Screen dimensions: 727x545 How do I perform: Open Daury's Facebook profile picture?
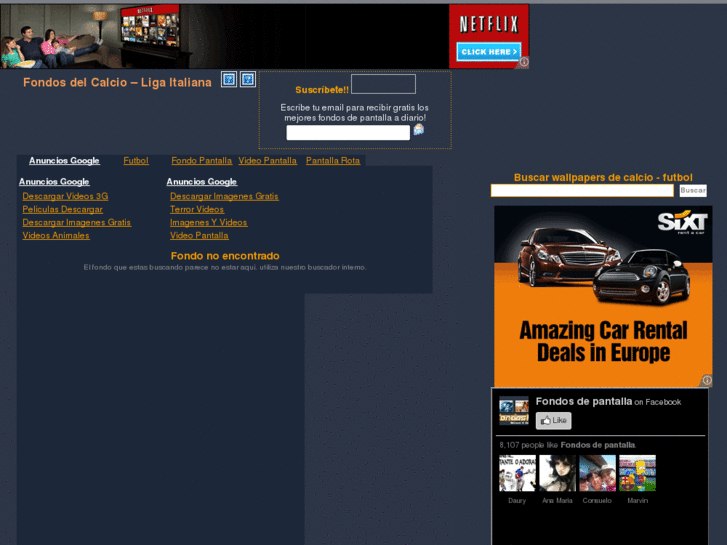[517, 474]
